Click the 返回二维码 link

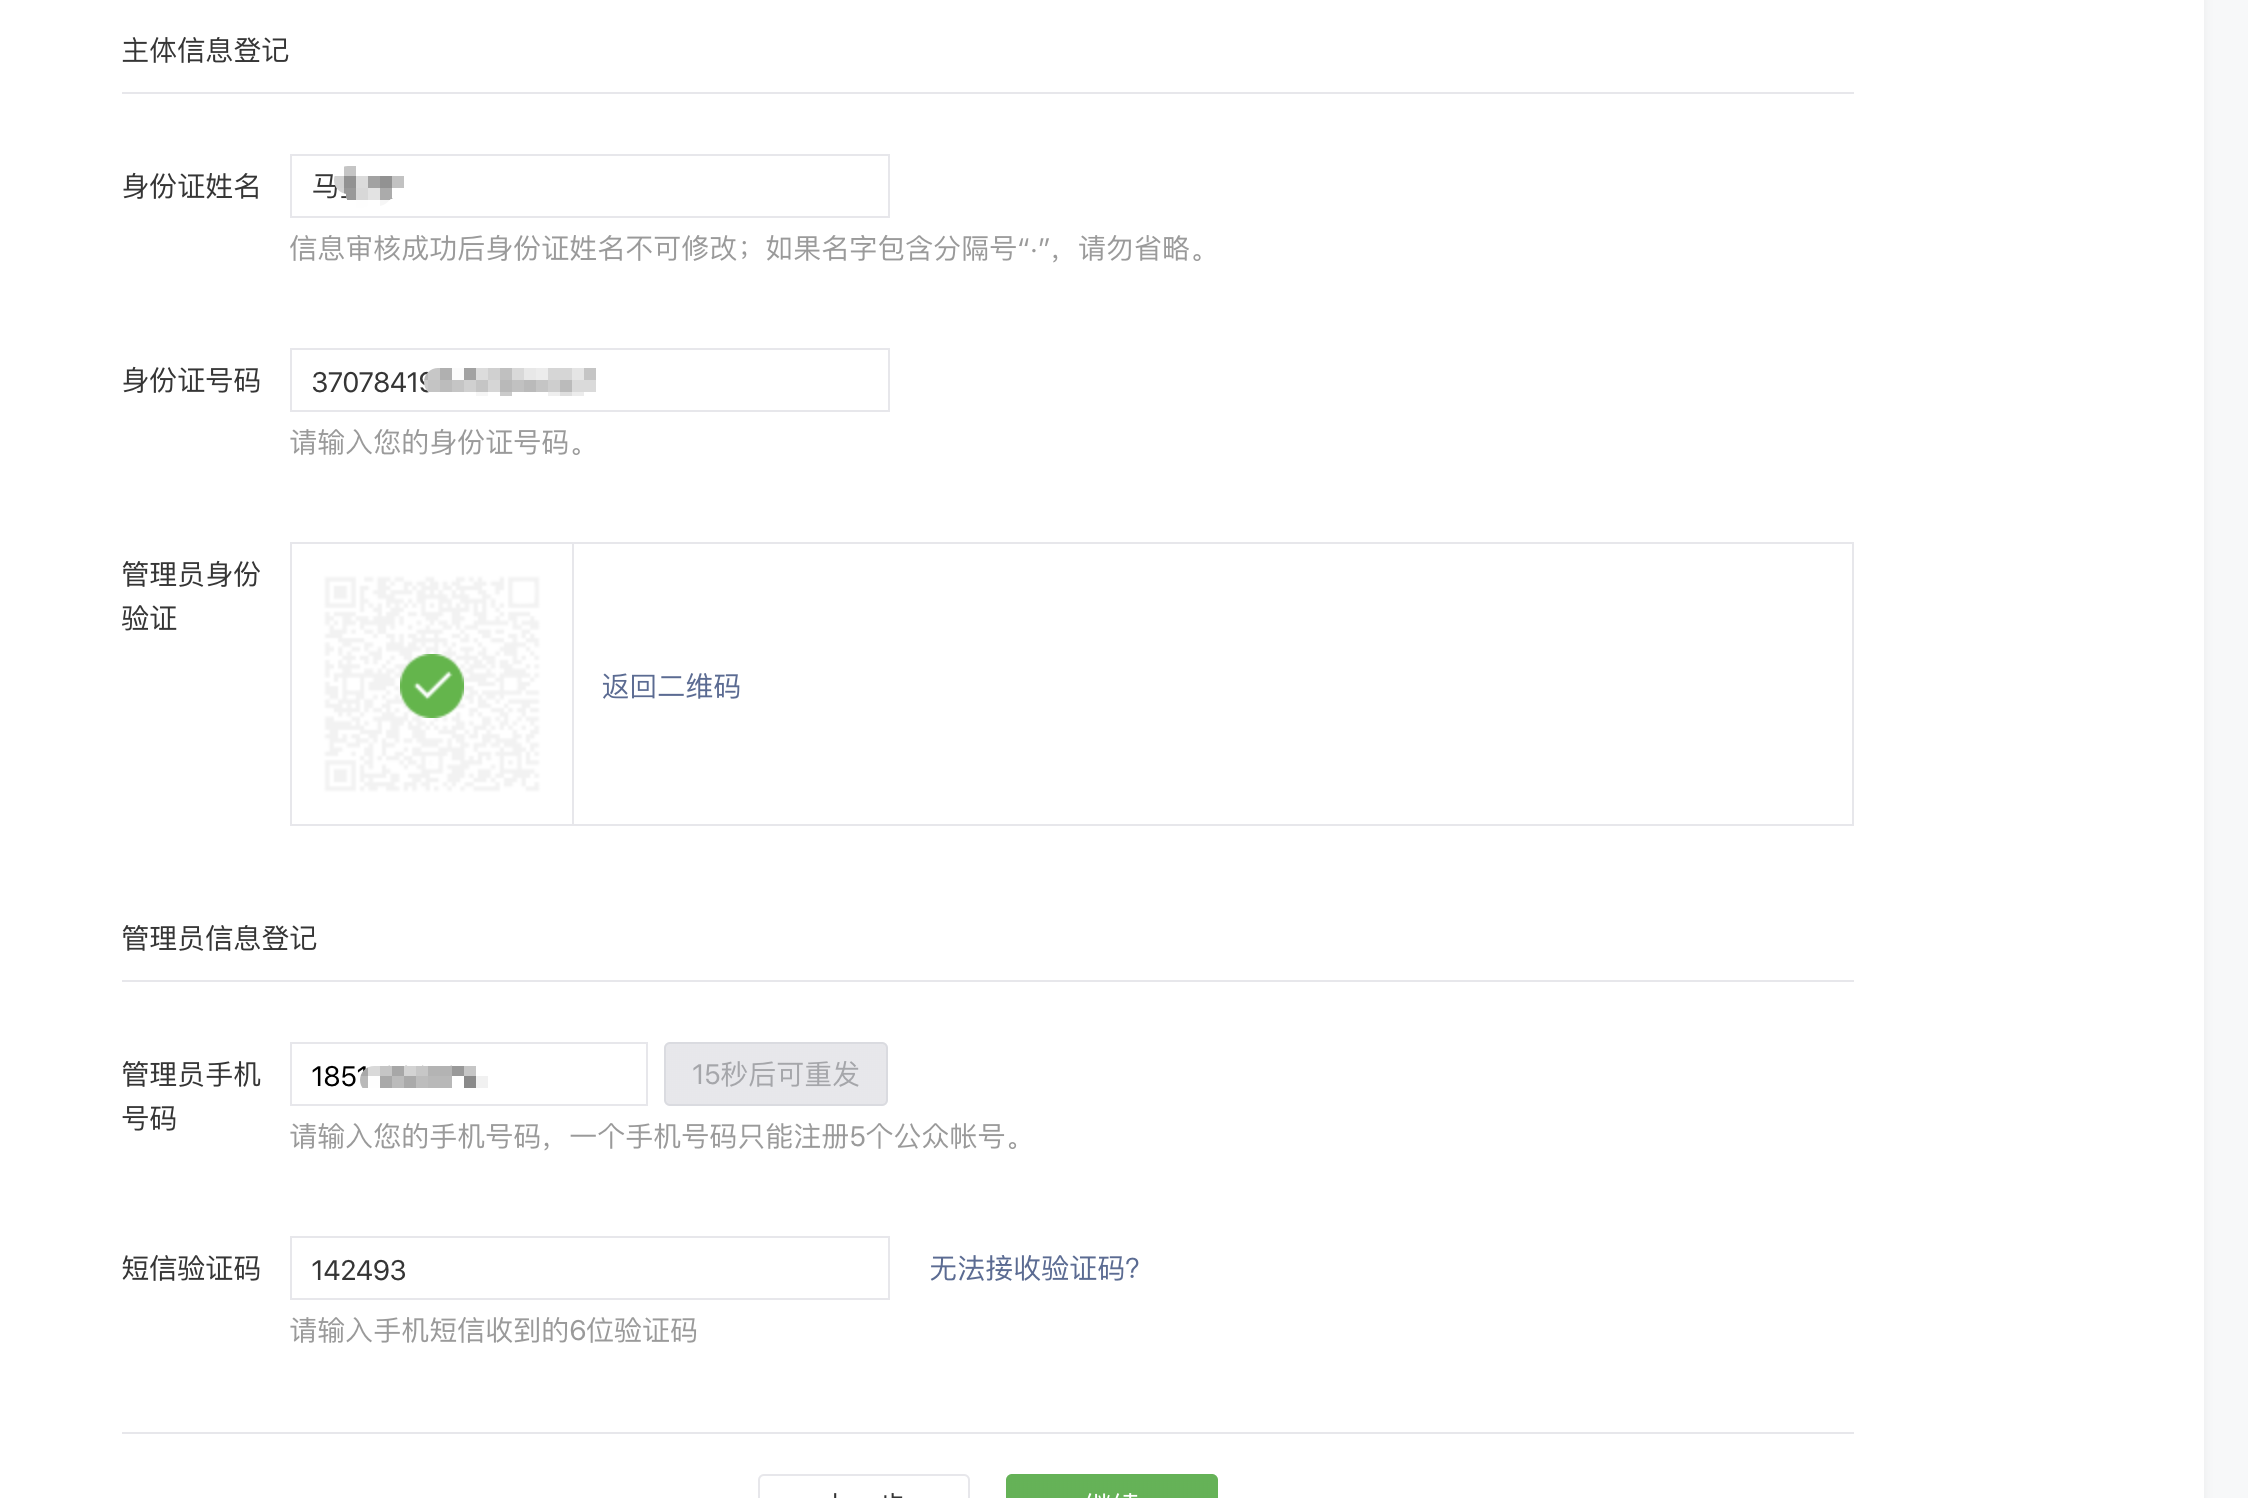[x=671, y=686]
